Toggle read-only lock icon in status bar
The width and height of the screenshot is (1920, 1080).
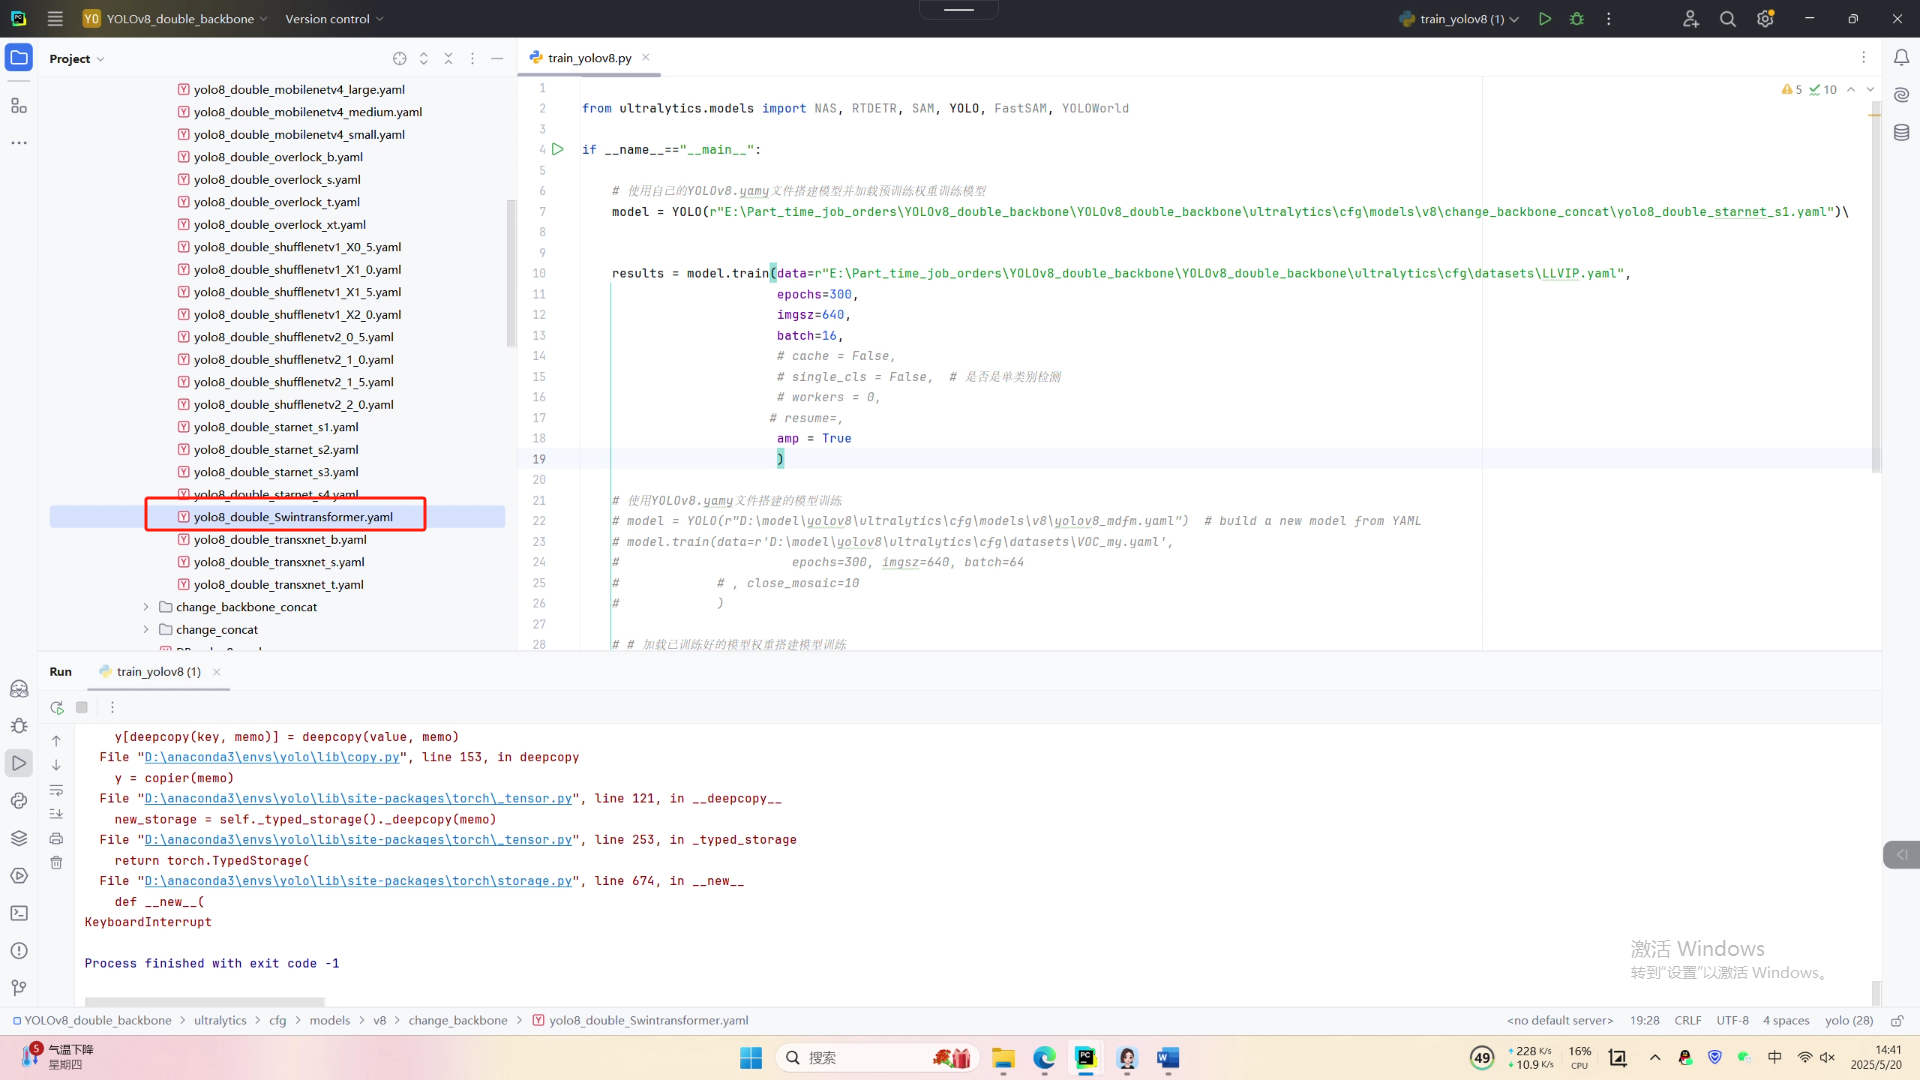point(1896,1021)
